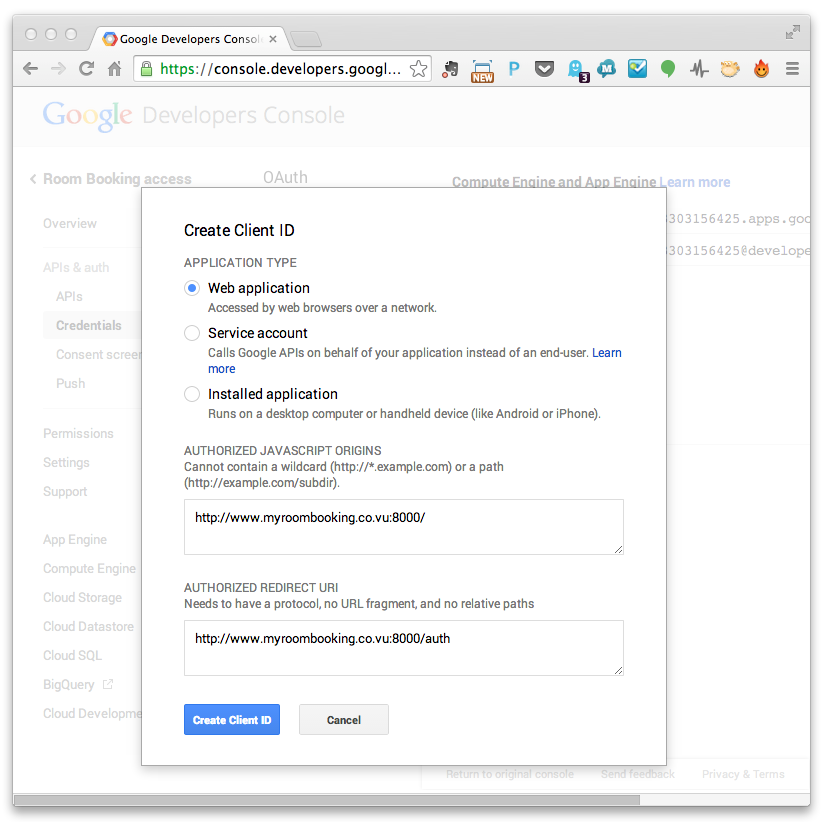This screenshot has width=827, height=822.
Task: Open APIs sidebar item
Action: (69, 296)
